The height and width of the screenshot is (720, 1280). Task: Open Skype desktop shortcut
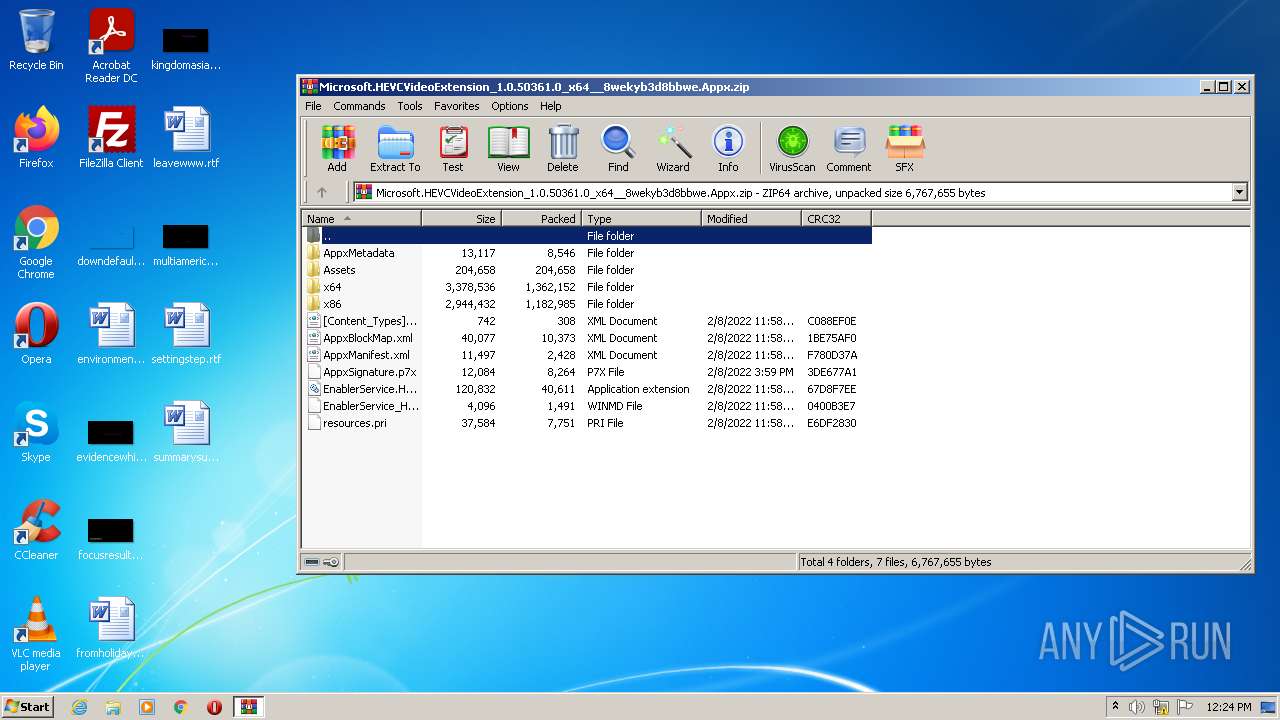pyautogui.click(x=36, y=432)
